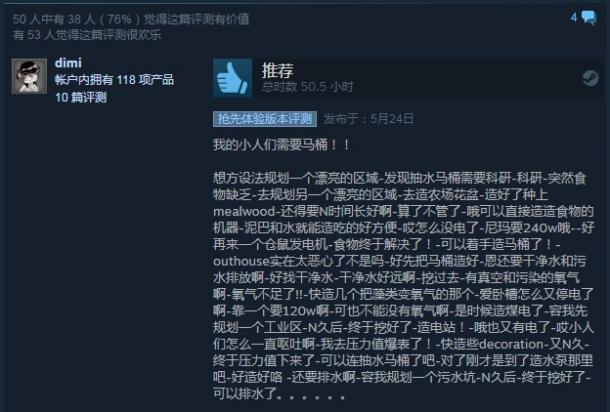610x412 pixels.
Task: Click the 抢先体验版本评测 badge
Action: (x=265, y=119)
